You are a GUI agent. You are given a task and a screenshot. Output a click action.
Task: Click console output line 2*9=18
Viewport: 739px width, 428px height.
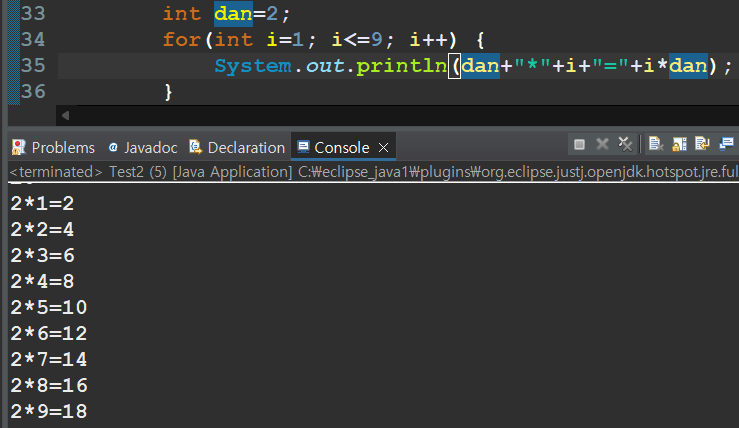point(49,412)
